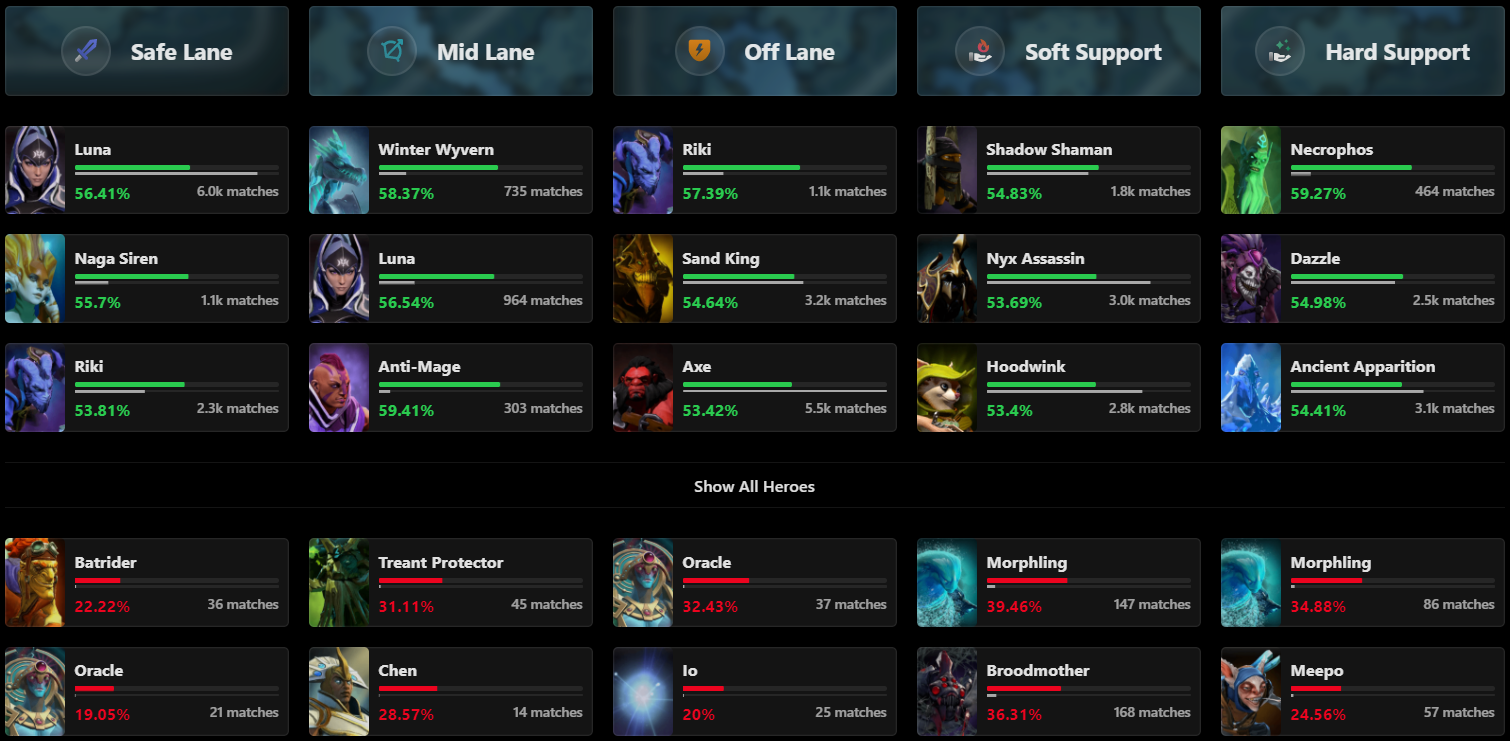Screen dimensions: 1510x741
Task: Click Axe's 5.5k matches count
Action: [845, 408]
